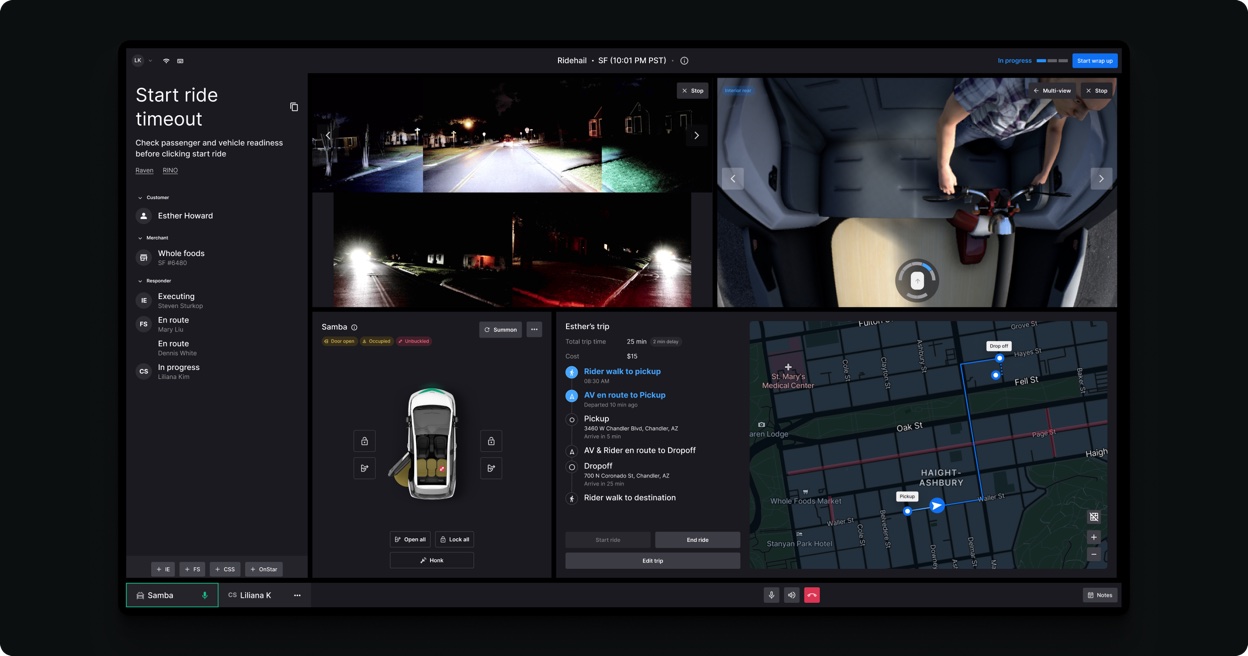Click the circular camera view indicator
The image size is (1248, 656).
tap(917, 281)
